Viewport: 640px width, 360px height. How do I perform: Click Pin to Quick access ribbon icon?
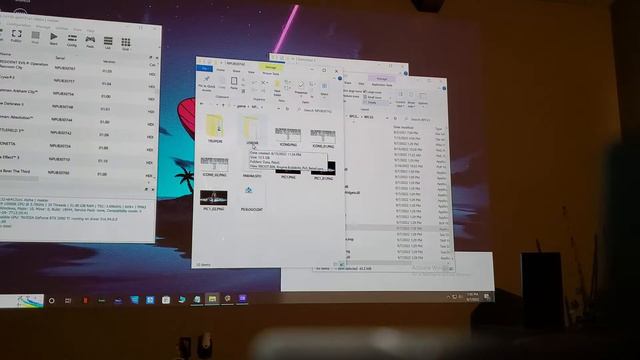207,83
